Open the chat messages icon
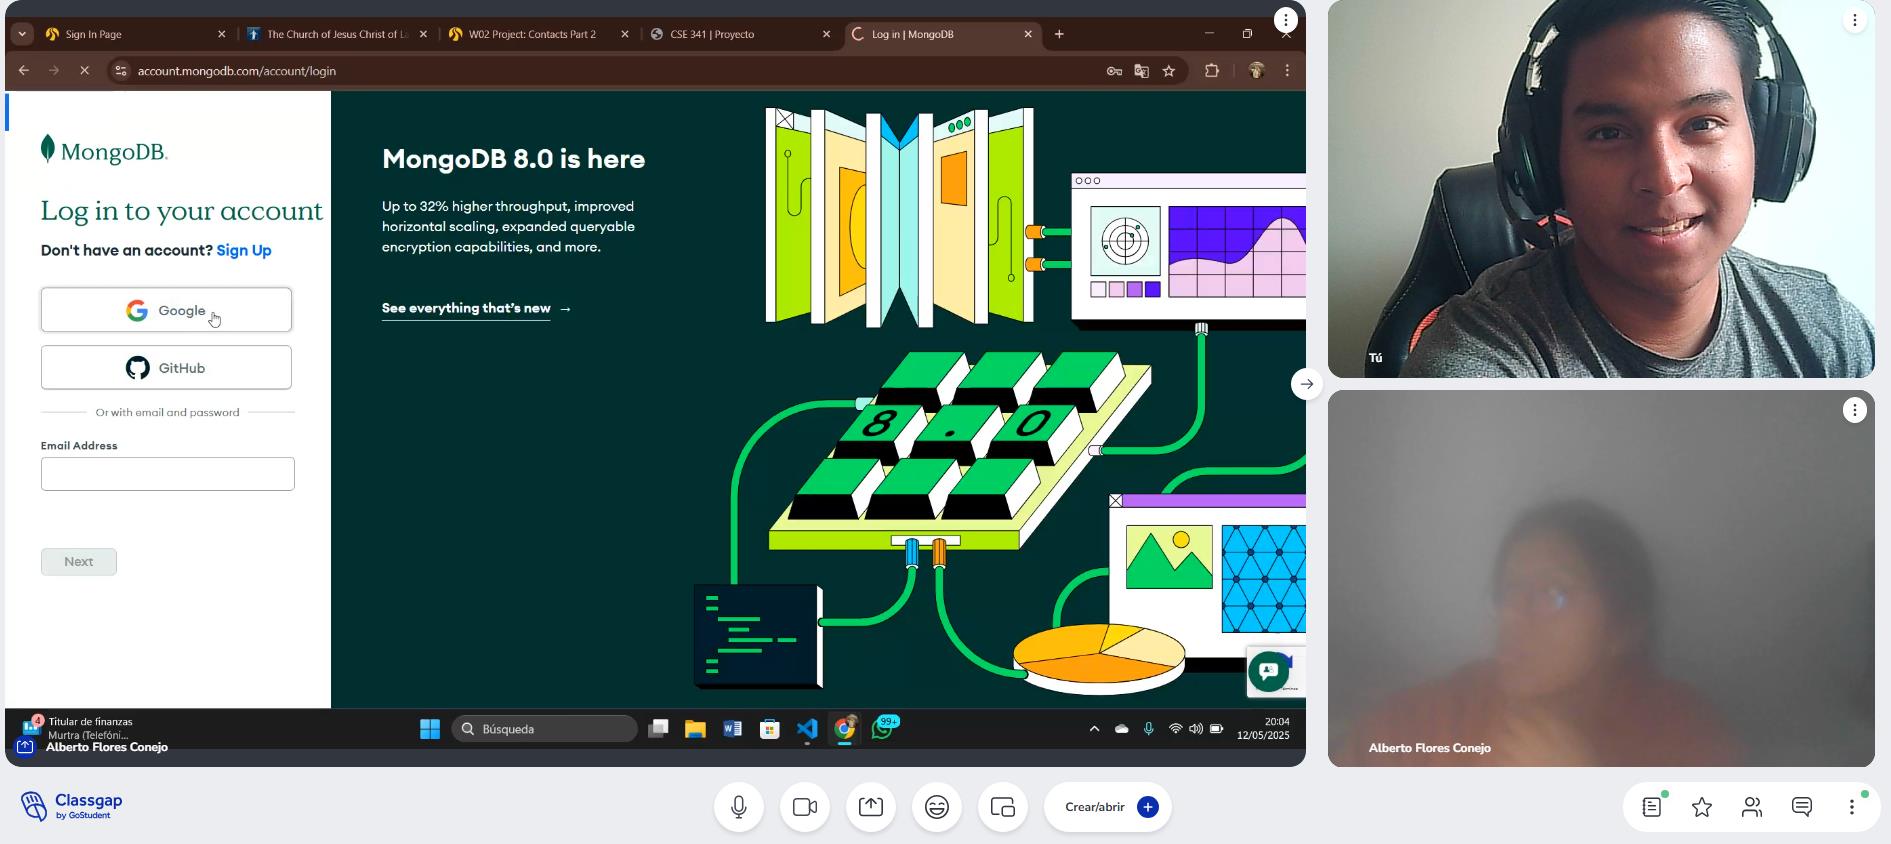 (x=1802, y=807)
